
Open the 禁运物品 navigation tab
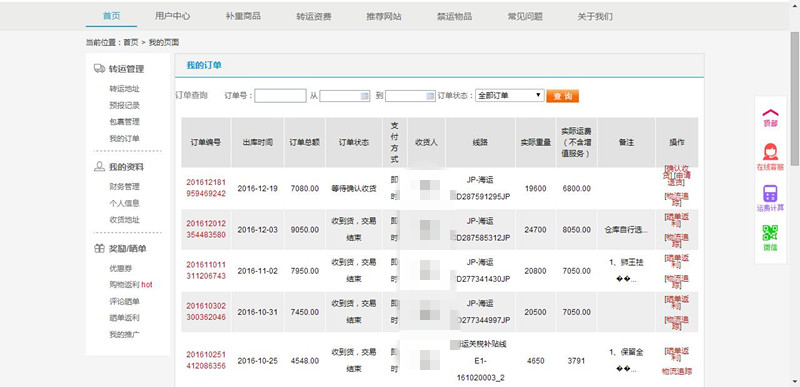455,16
